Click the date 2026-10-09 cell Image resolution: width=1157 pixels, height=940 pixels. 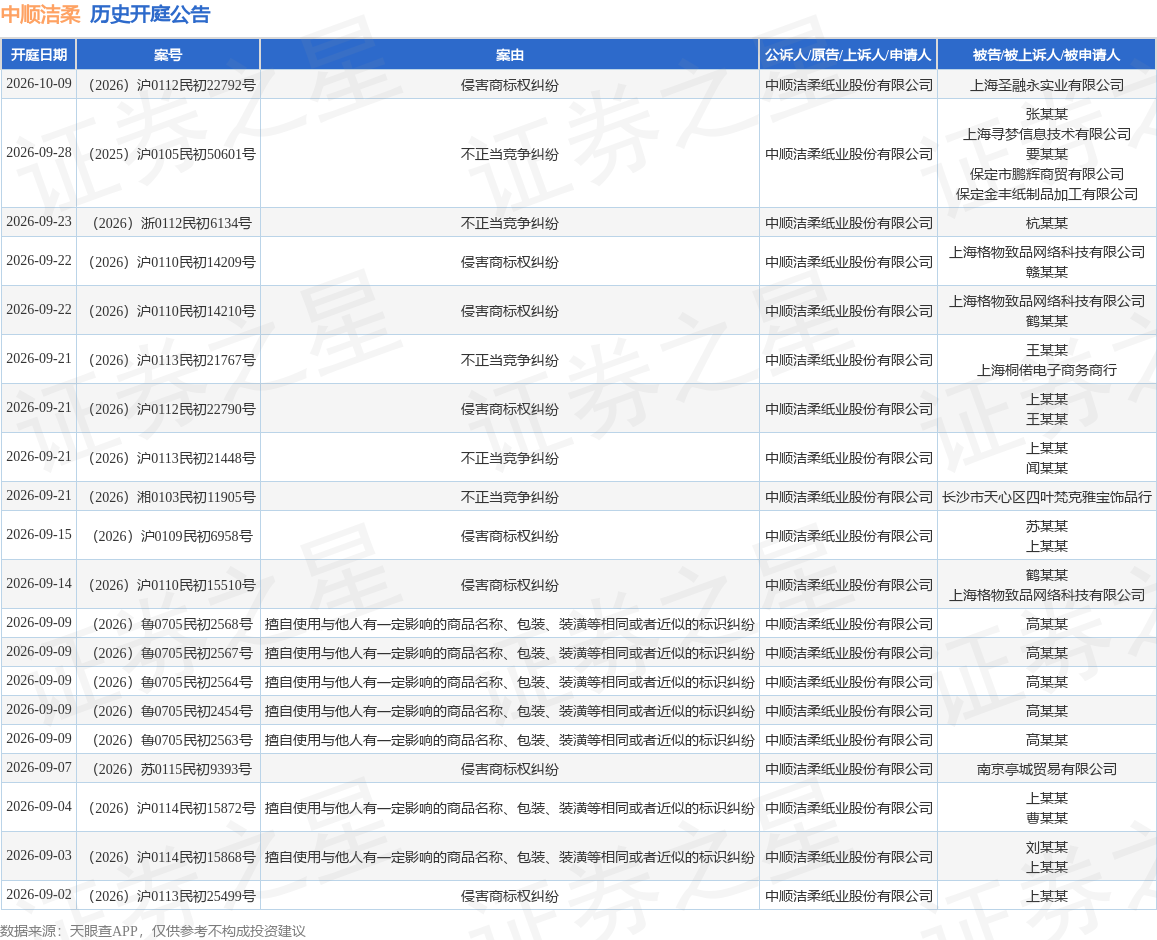[x=39, y=84]
